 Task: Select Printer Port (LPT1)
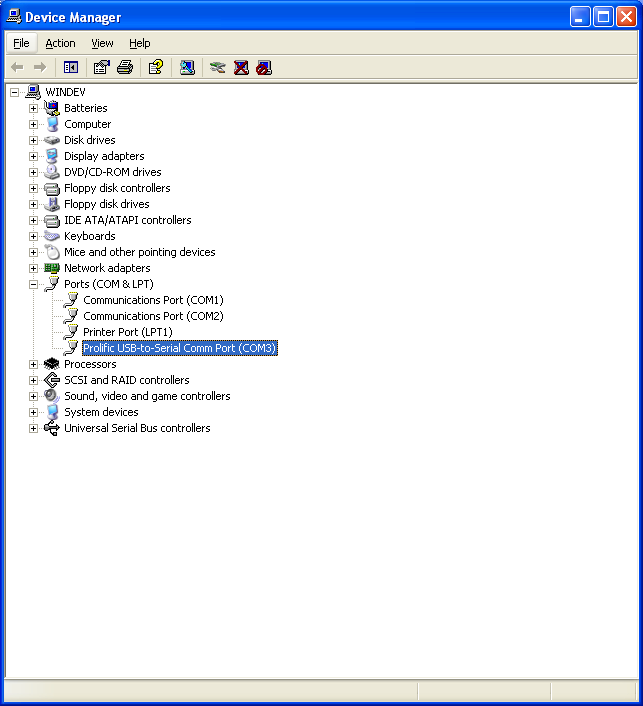pyautogui.click(x=128, y=332)
